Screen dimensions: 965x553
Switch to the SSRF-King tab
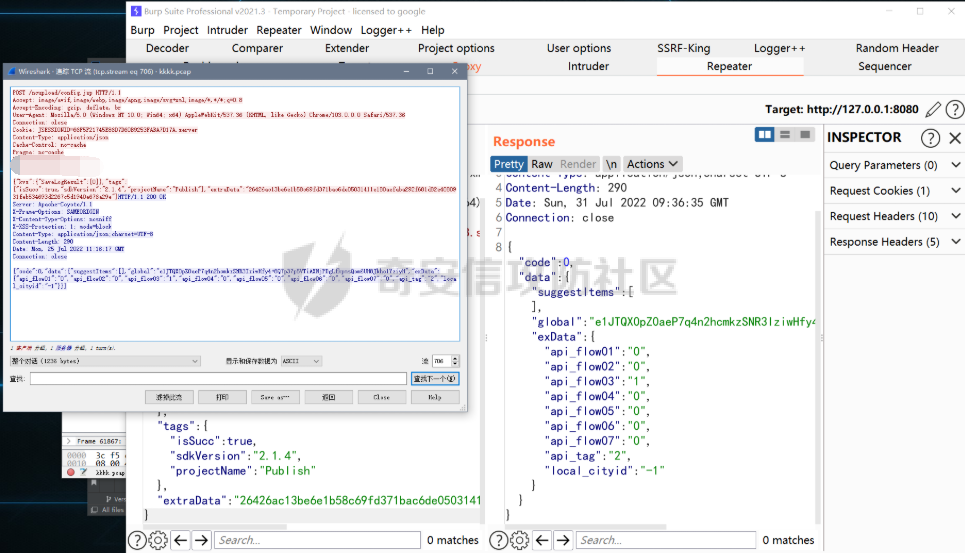684,48
